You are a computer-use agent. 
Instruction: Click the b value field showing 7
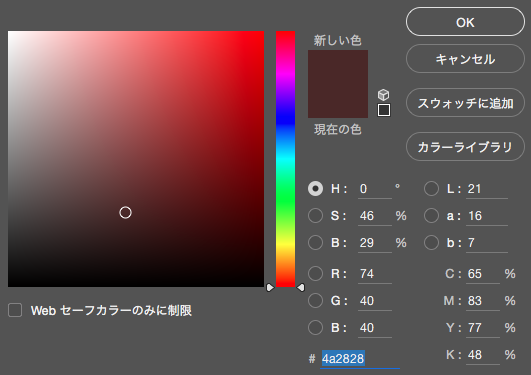click(487, 243)
